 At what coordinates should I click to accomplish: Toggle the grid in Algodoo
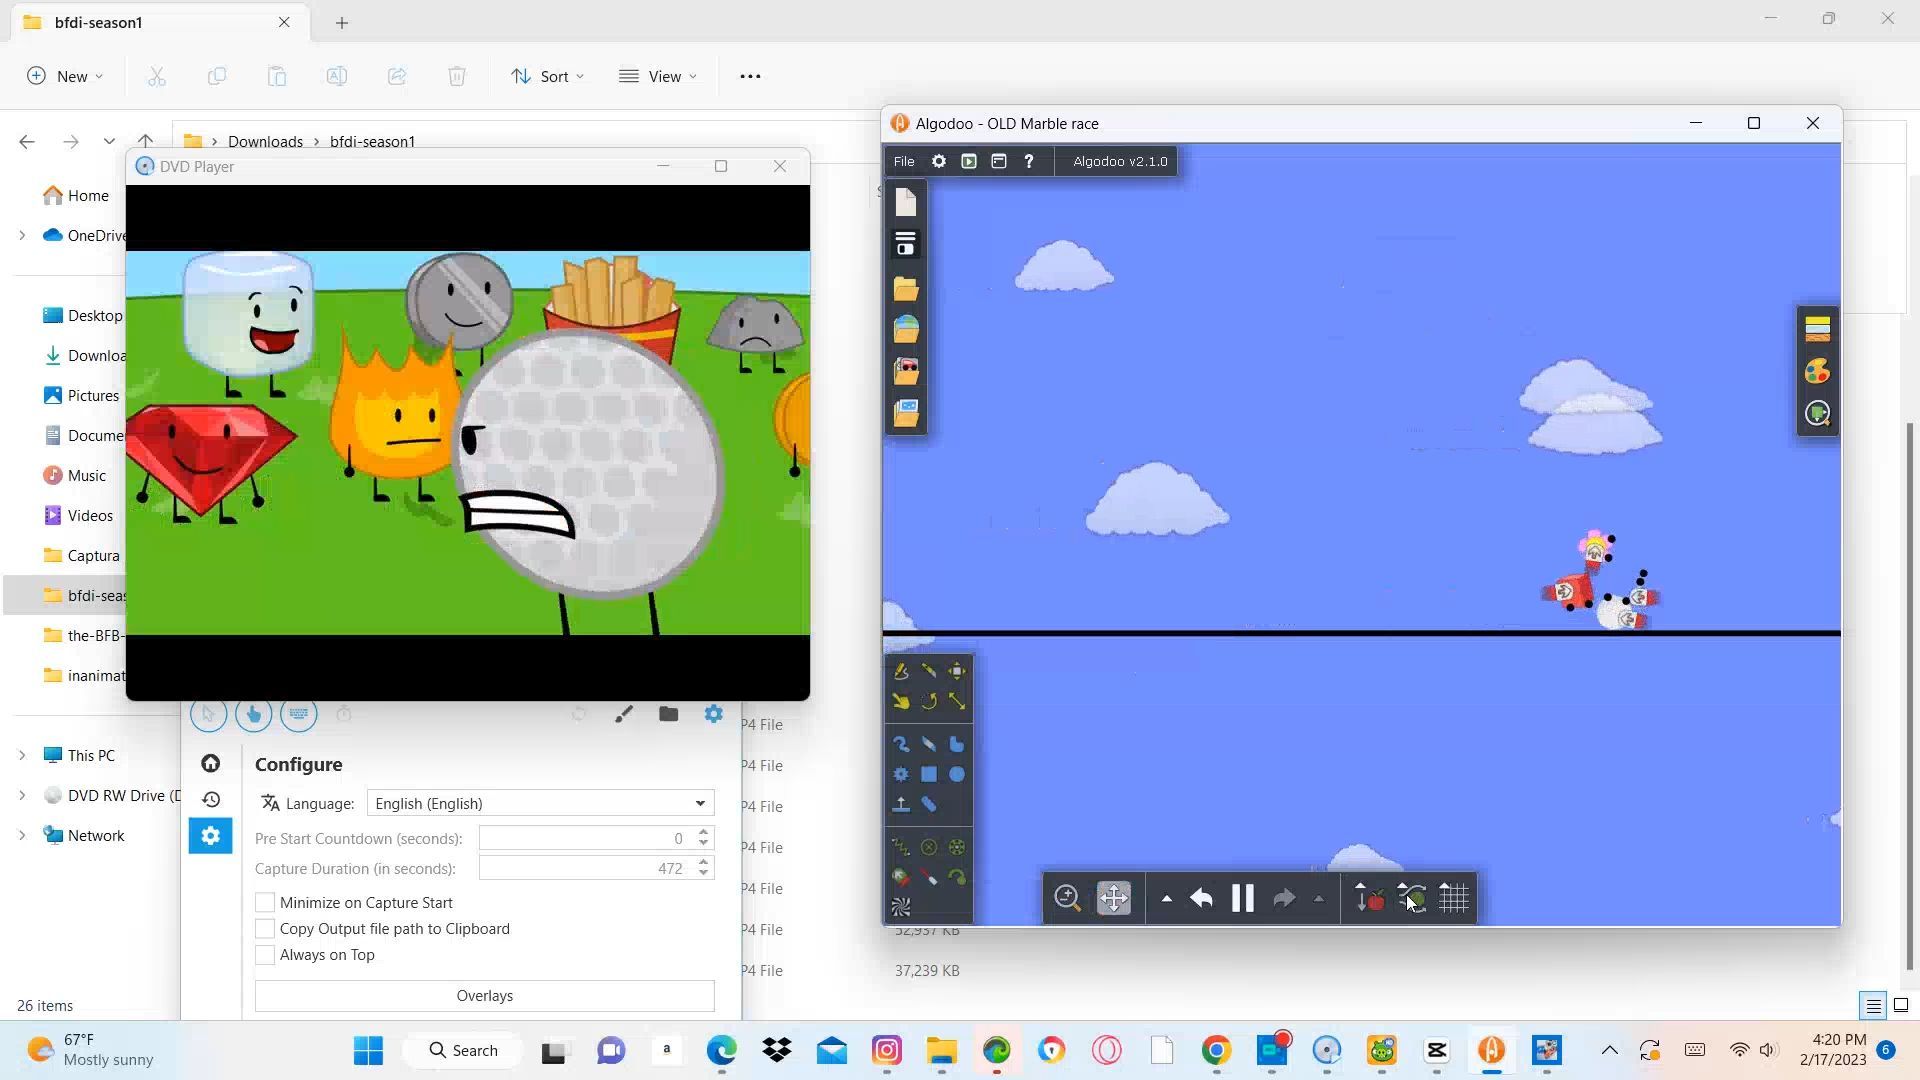tap(1453, 898)
